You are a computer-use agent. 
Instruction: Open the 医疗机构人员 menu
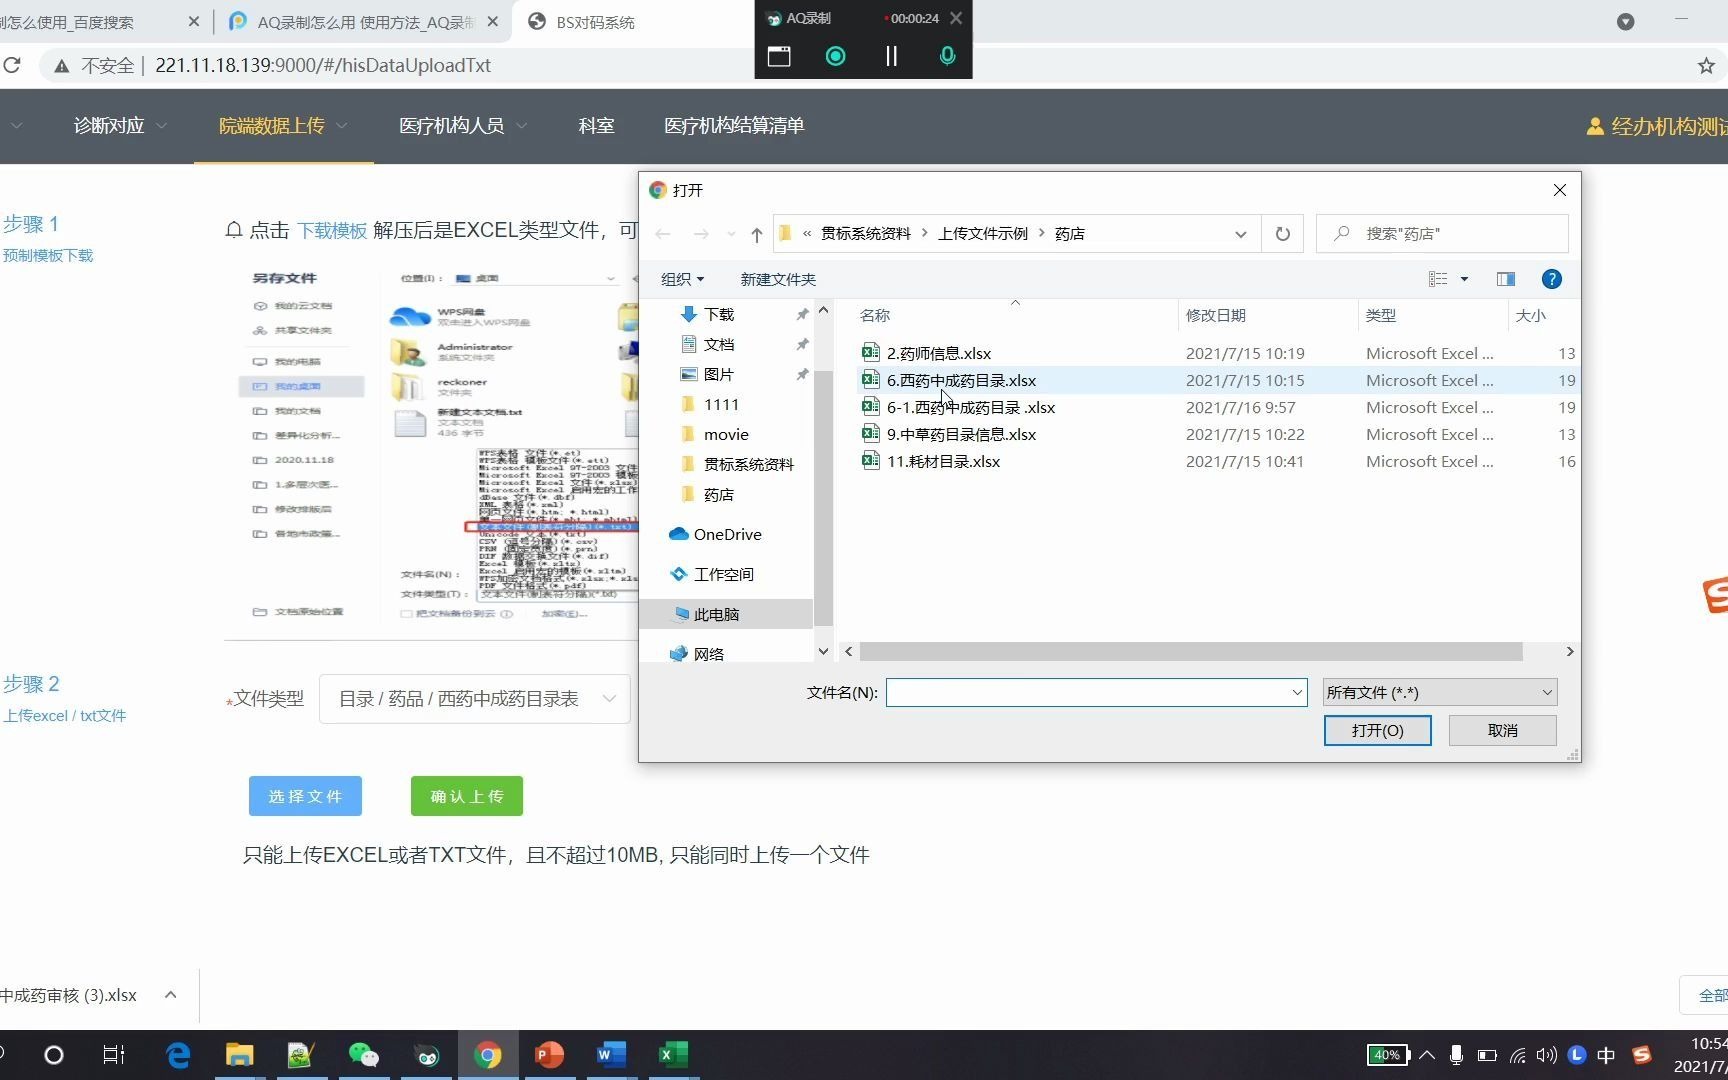coord(462,126)
